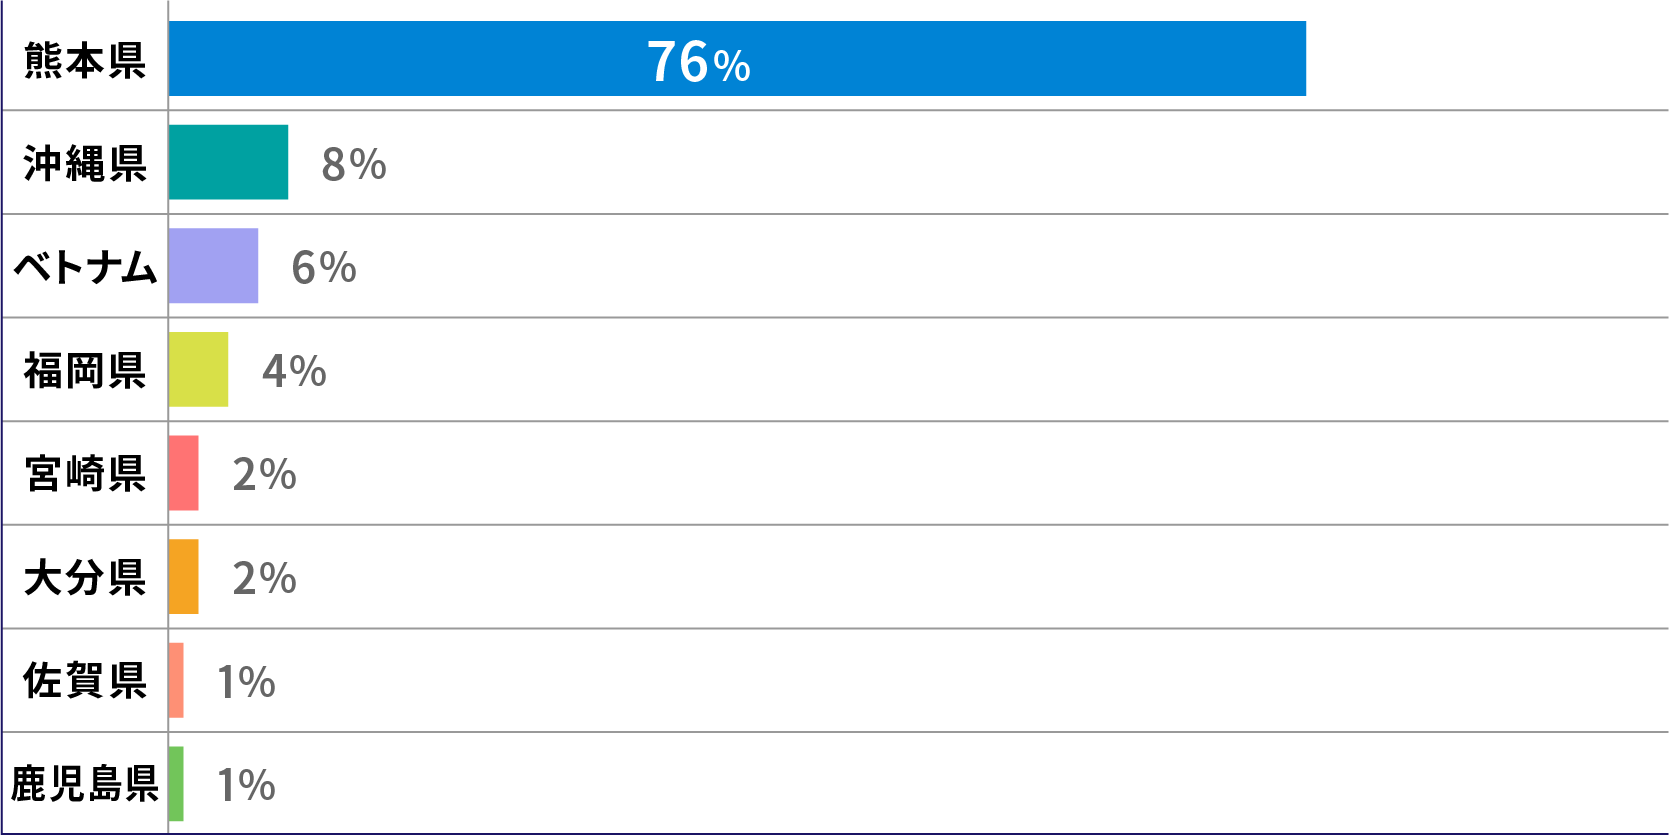The image size is (1669, 836).
Task: Click the lavender ベトナム bar
Action: pos(213,266)
